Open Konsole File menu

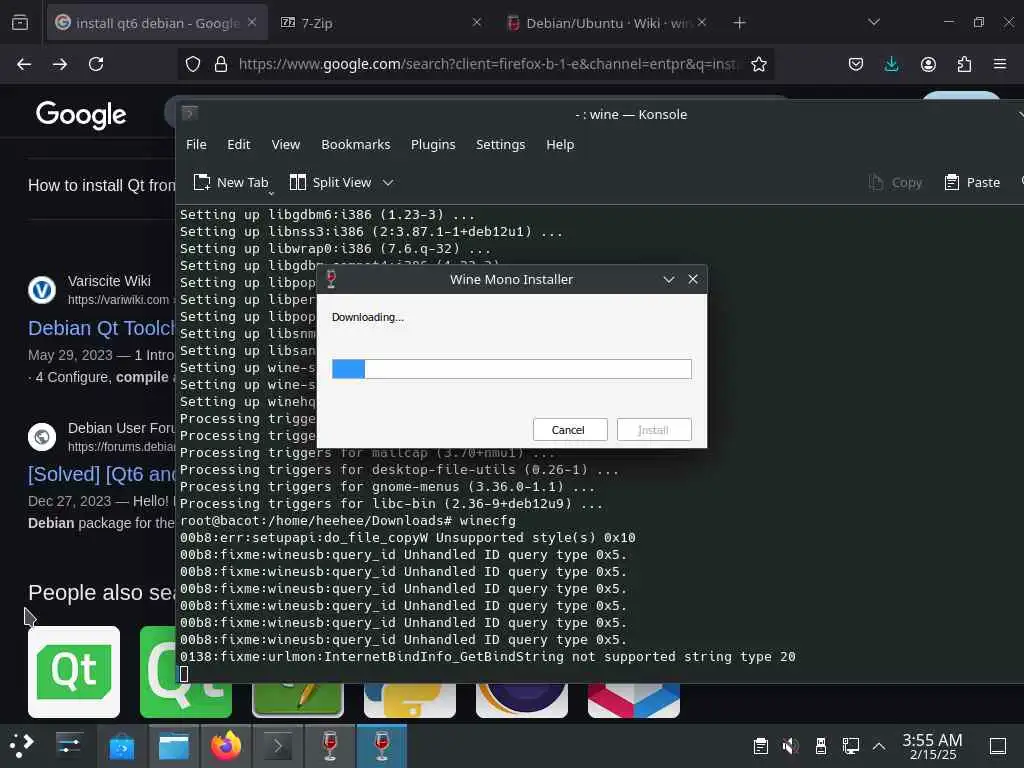[x=196, y=144]
